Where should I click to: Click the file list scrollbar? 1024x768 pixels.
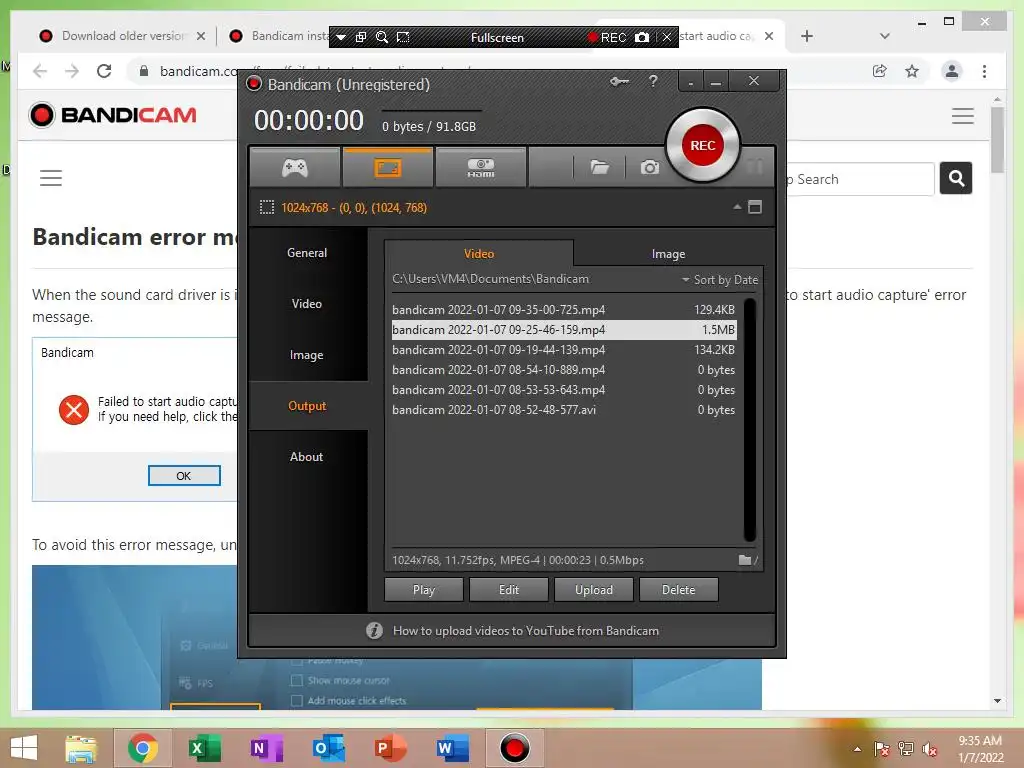point(750,419)
